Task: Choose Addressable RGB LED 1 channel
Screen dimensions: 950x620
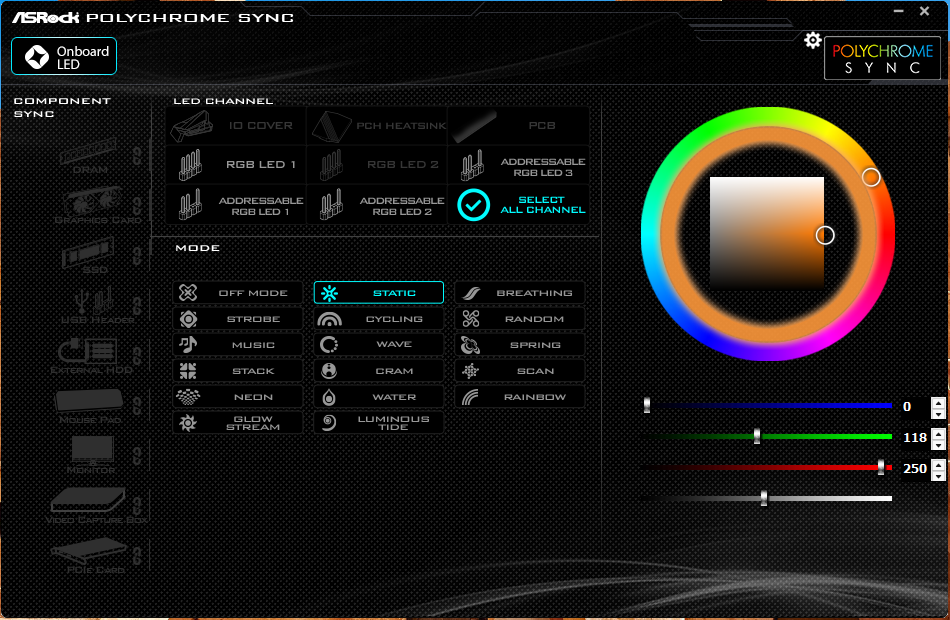Action: pos(236,205)
